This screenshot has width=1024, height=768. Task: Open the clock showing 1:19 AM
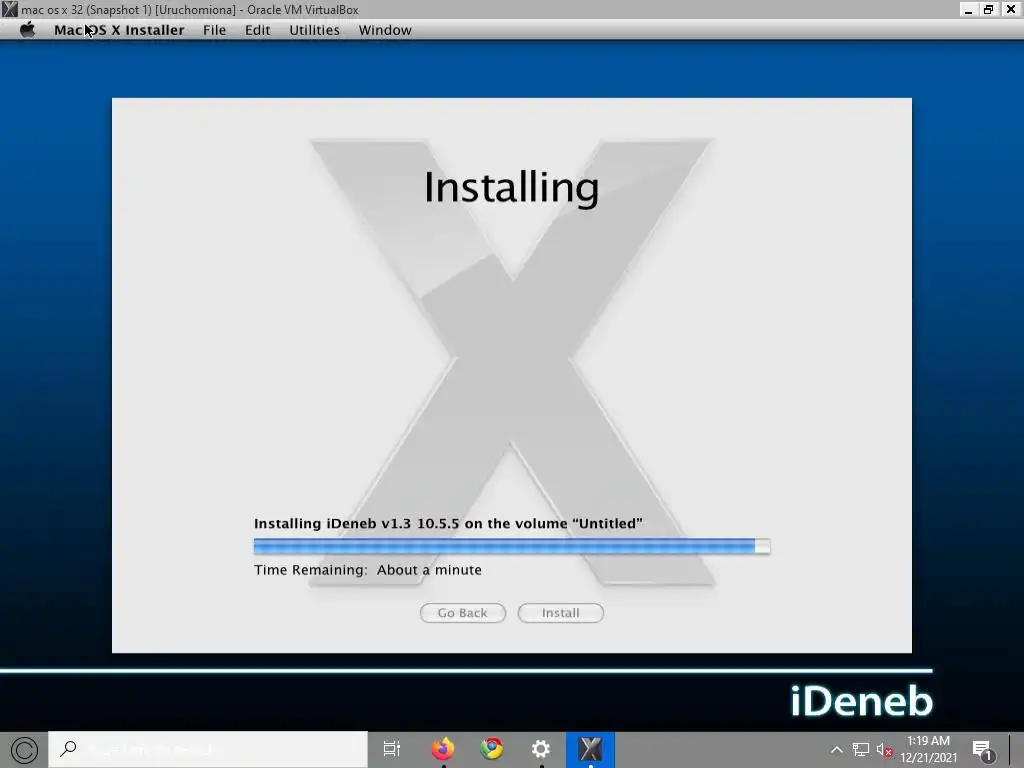tap(929, 749)
